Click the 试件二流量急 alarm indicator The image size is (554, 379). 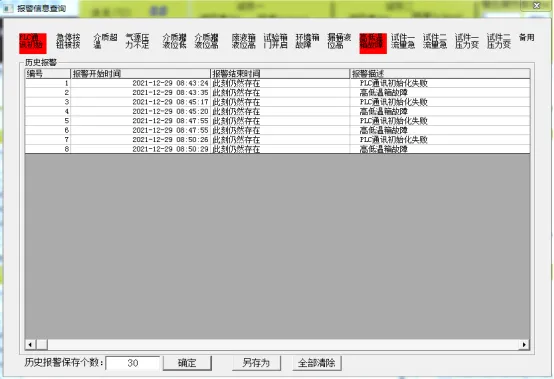tap(435, 41)
